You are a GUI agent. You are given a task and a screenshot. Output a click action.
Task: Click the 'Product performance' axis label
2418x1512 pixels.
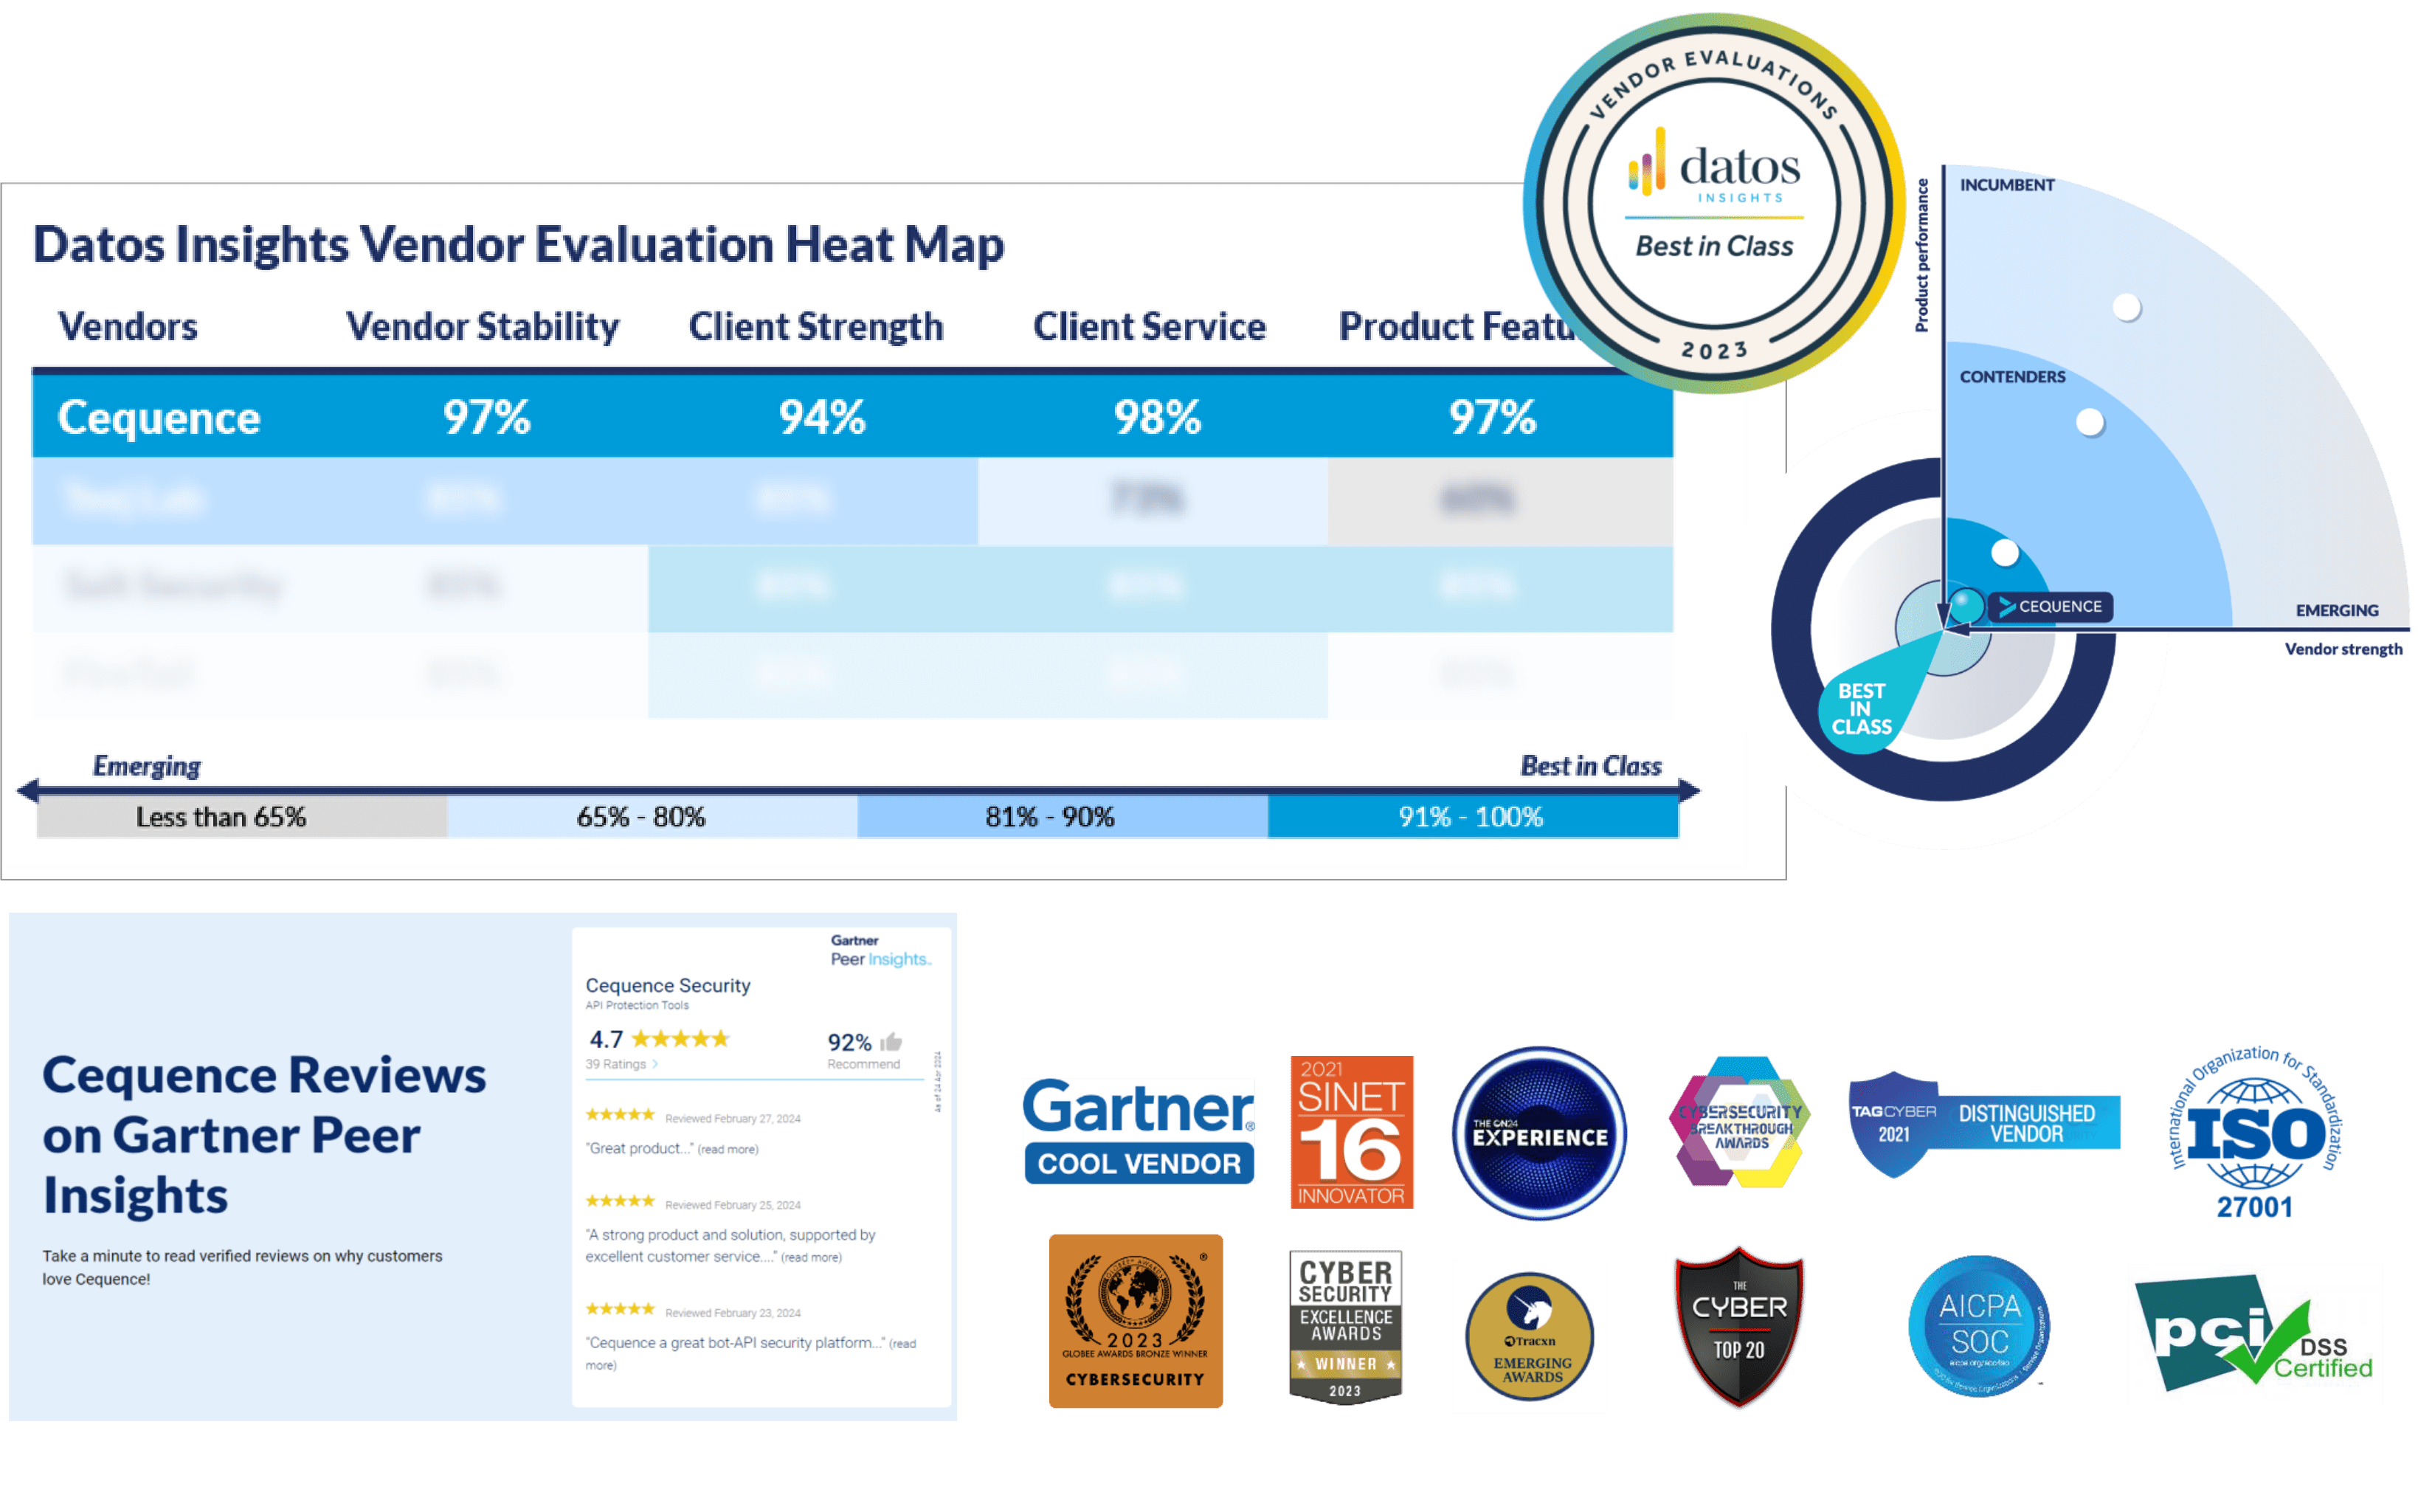pyautogui.click(x=1921, y=255)
